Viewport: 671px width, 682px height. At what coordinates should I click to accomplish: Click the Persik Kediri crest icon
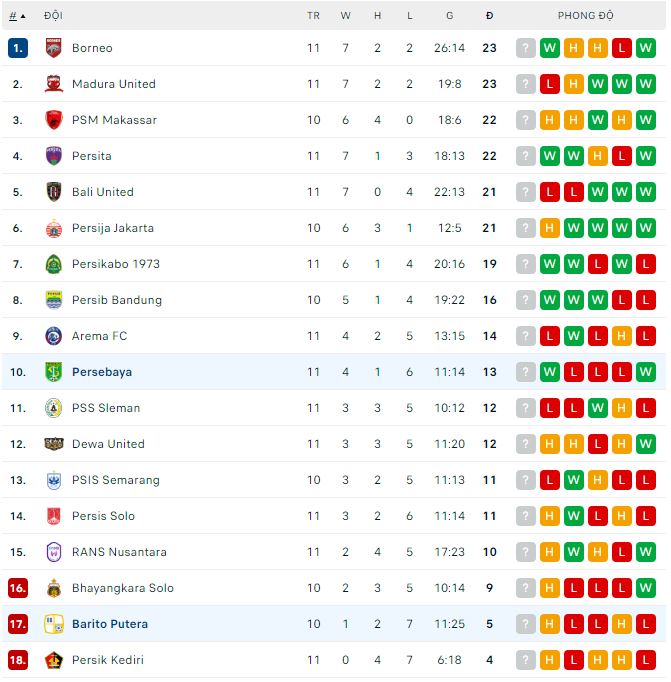tap(54, 660)
